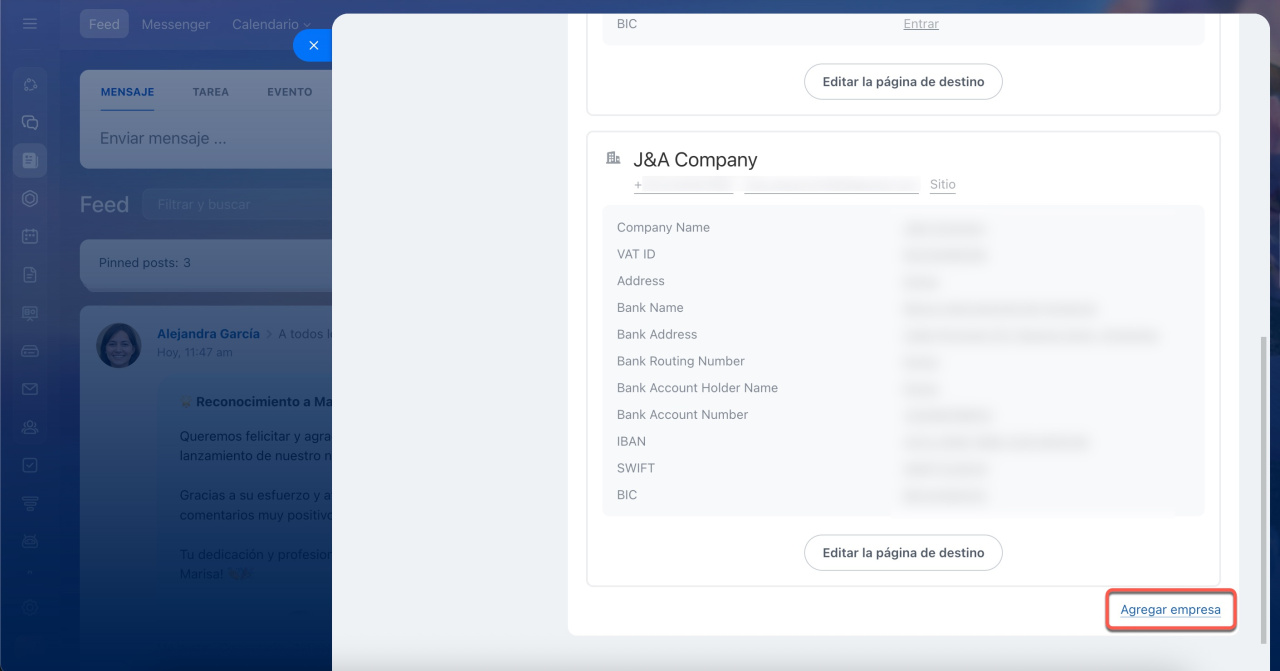The height and width of the screenshot is (671, 1280).
Task: Click the Bank Account Holder Name label
Action: click(x=697, y=388)
